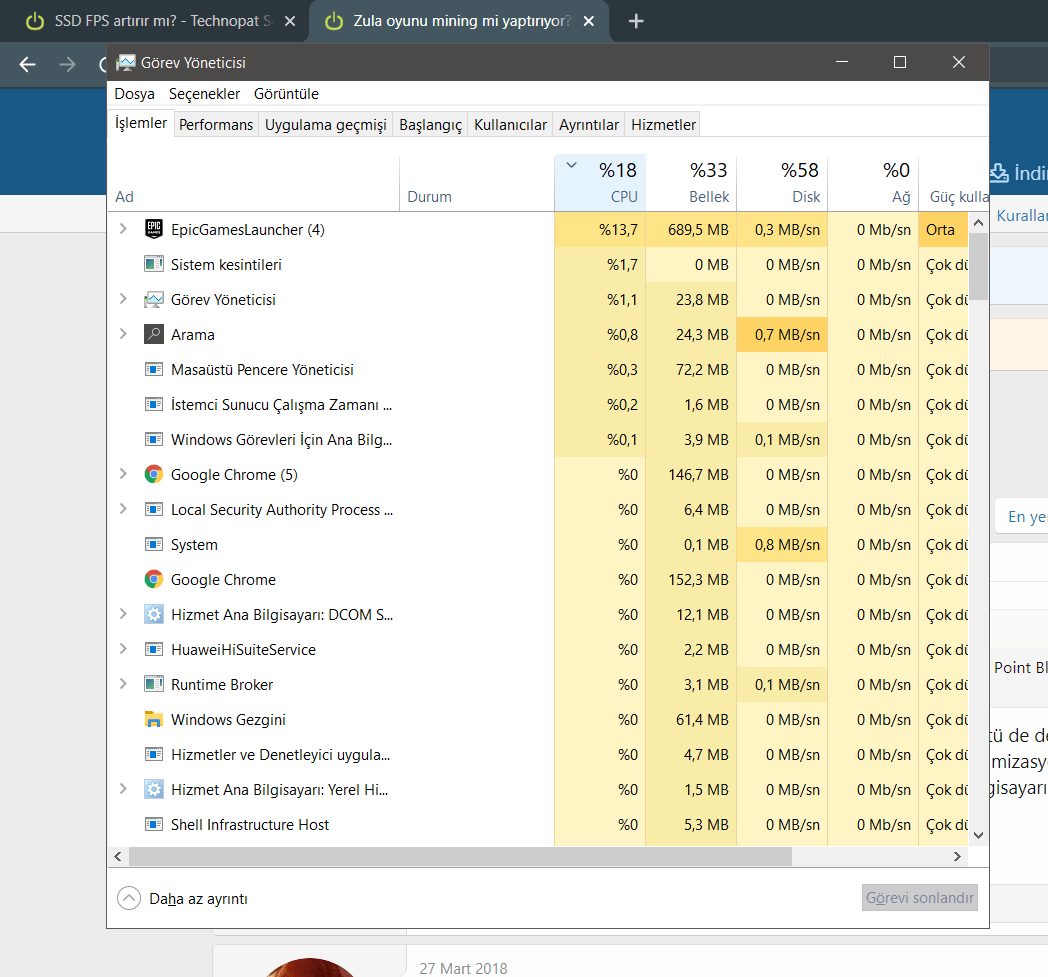
Task: Click the Windows Görevleri İçin Ana Bilg icon
Action: tap(154, 439)
